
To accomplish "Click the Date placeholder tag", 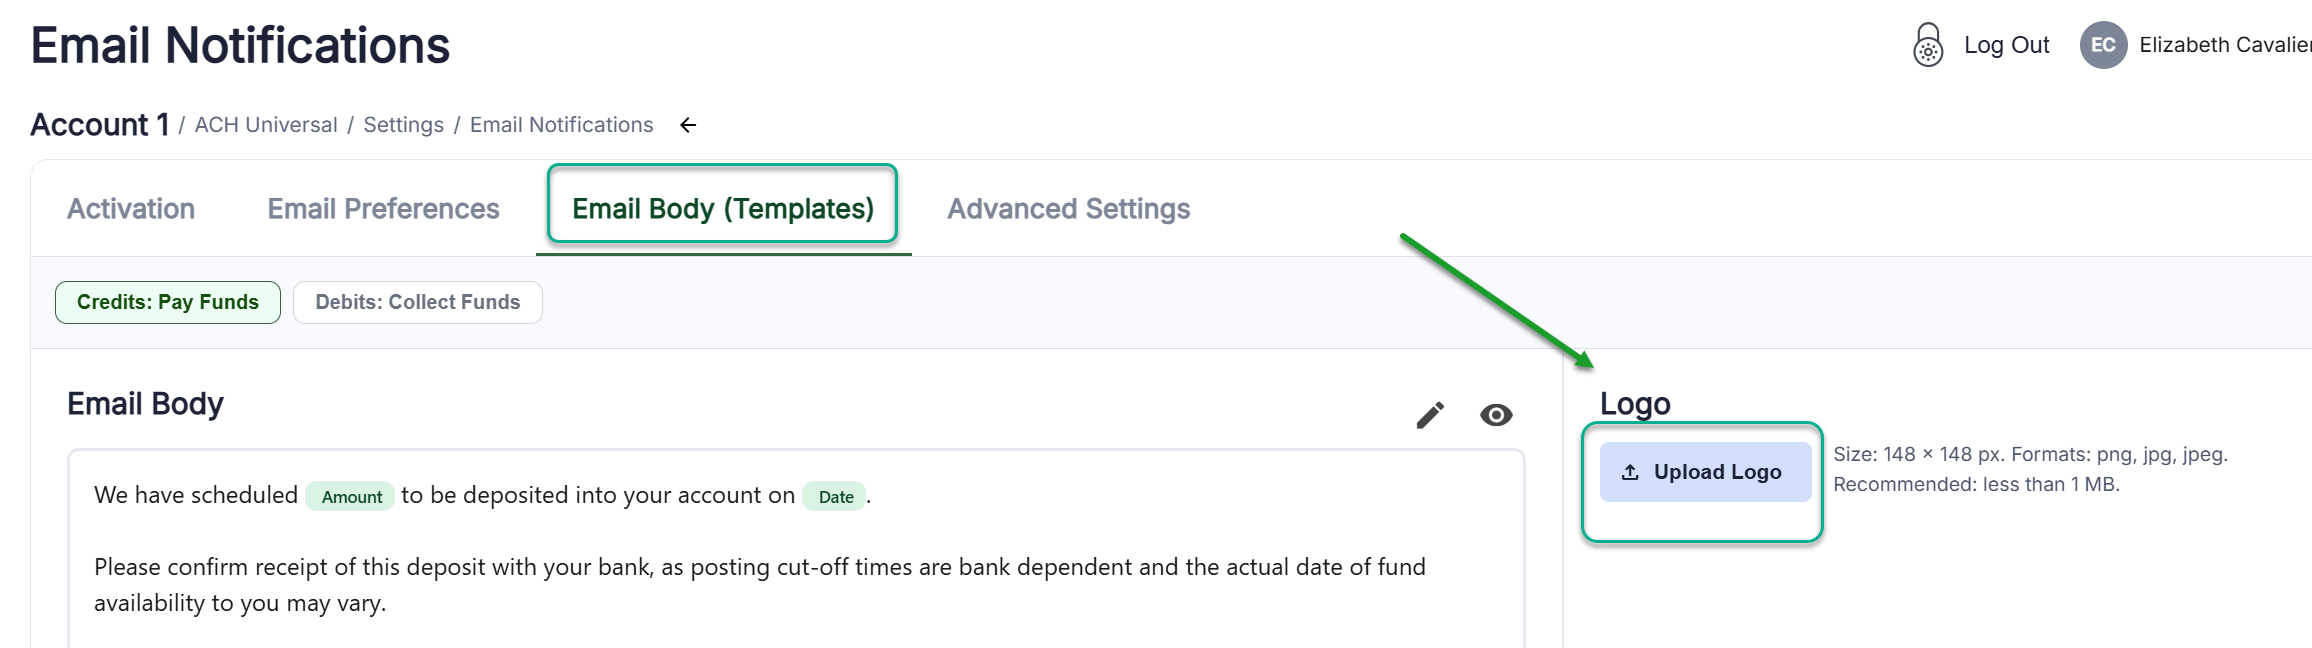I will (x=835, y=497).
